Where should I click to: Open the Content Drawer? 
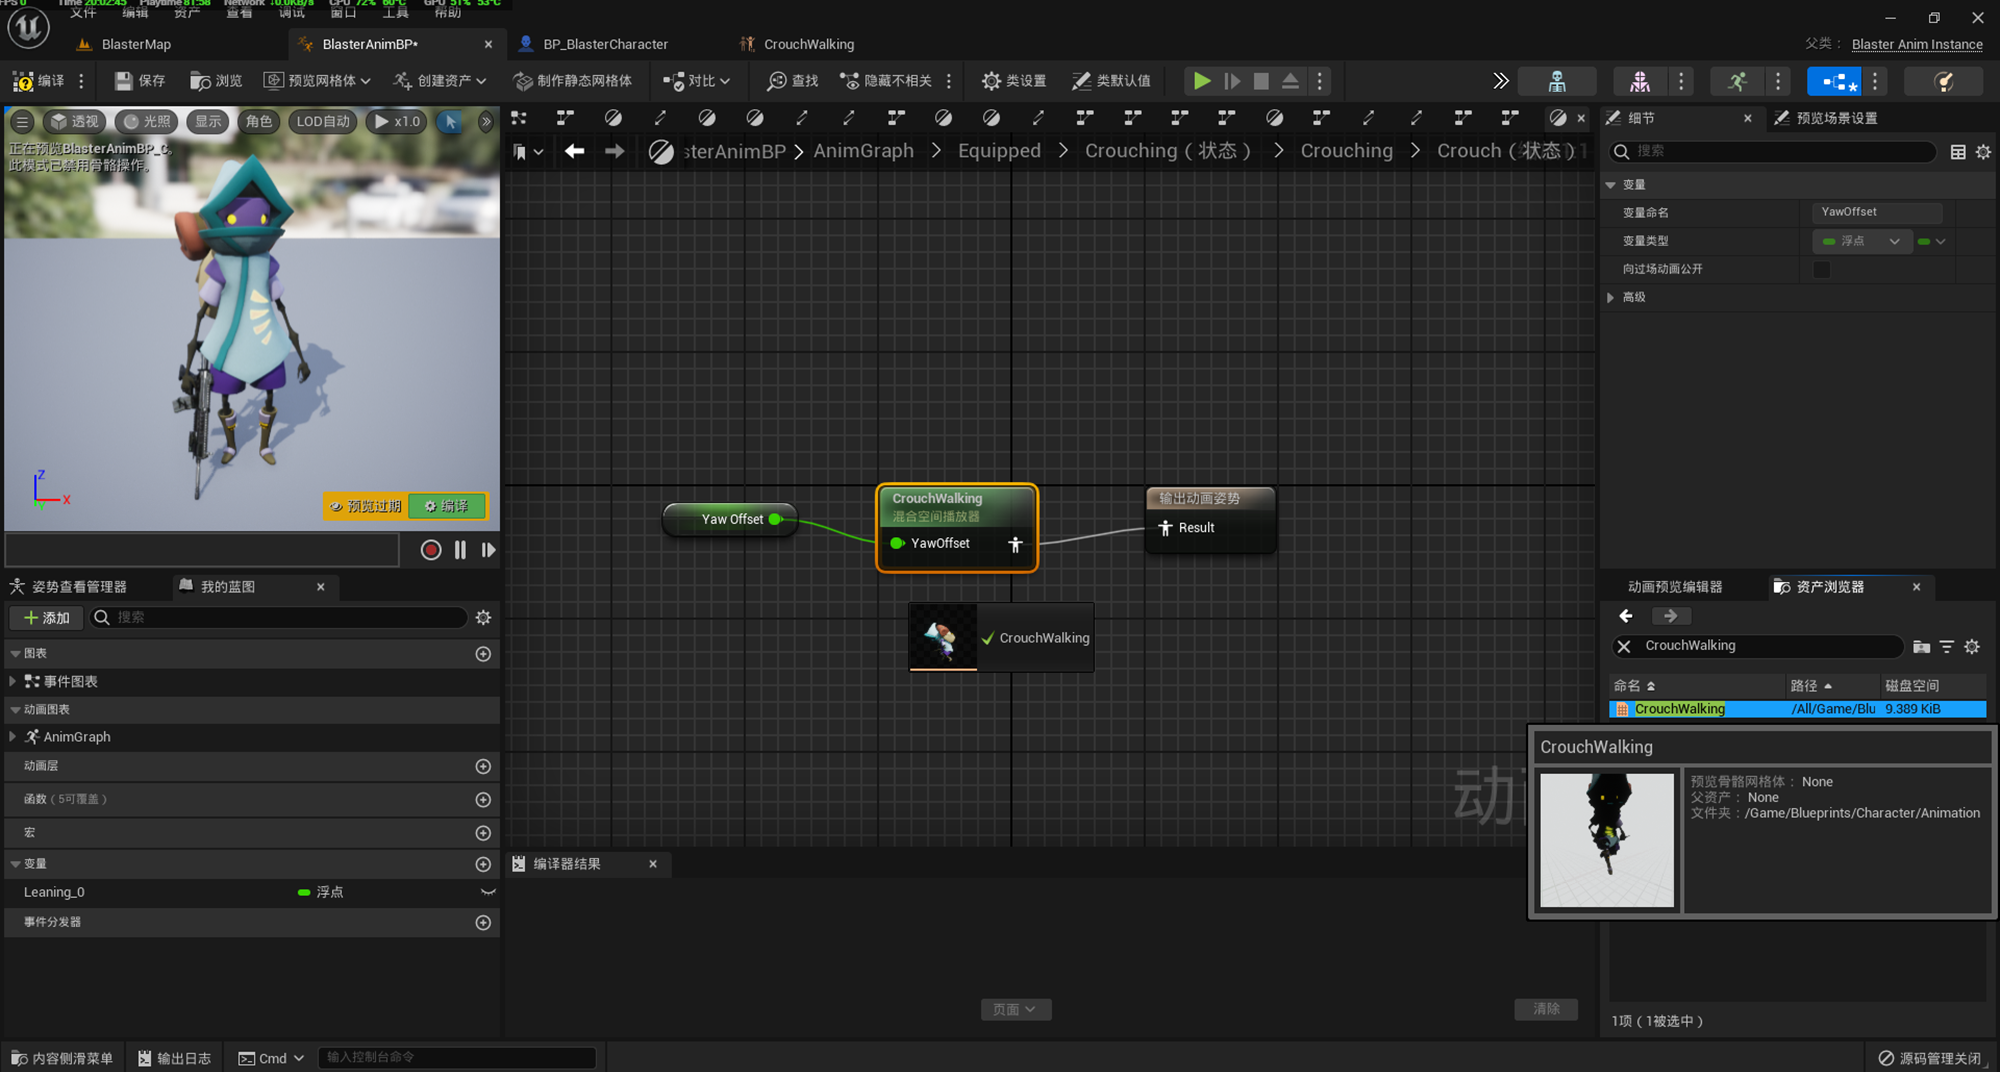(62, 1058)
